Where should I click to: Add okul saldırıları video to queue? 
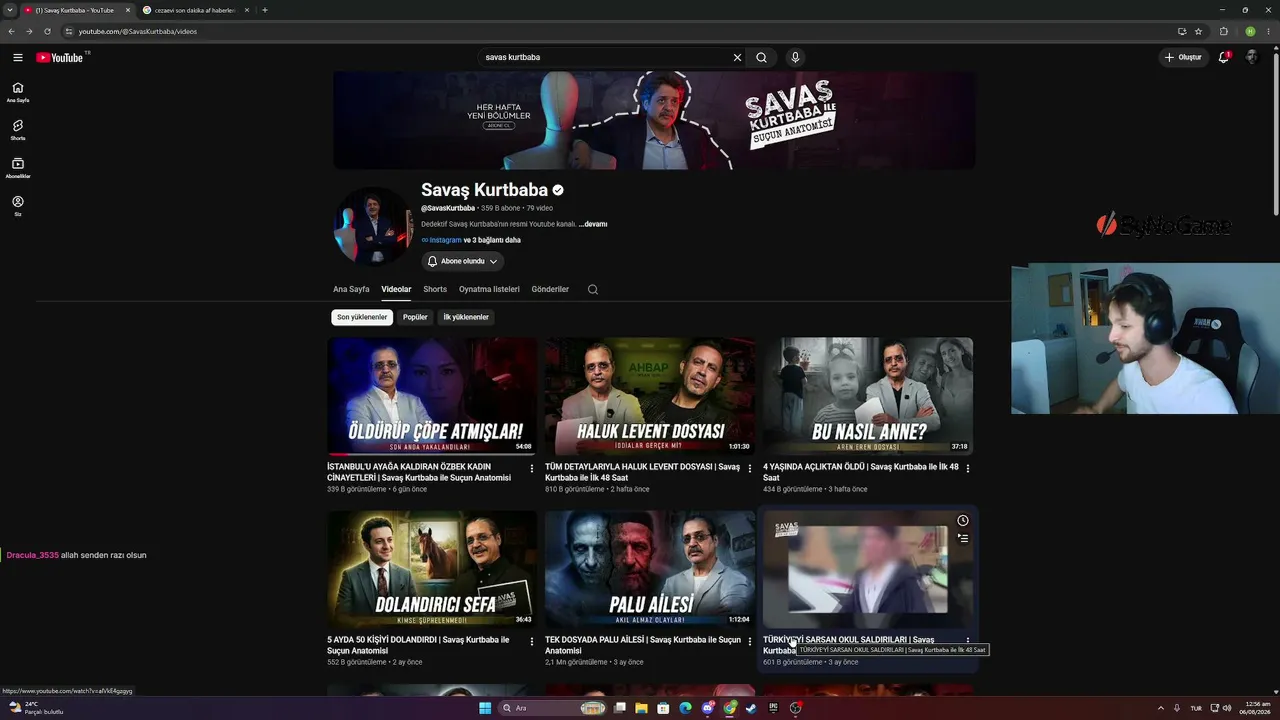[x=962, y=538]
